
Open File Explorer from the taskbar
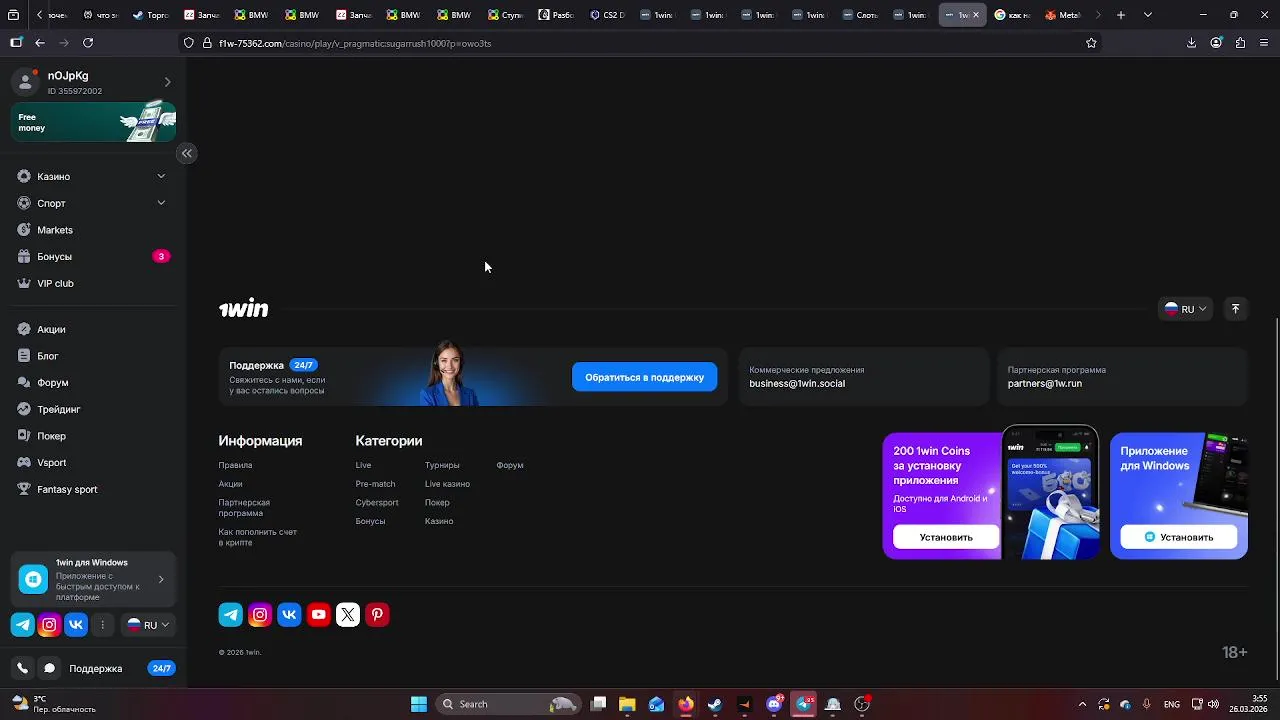627,704
